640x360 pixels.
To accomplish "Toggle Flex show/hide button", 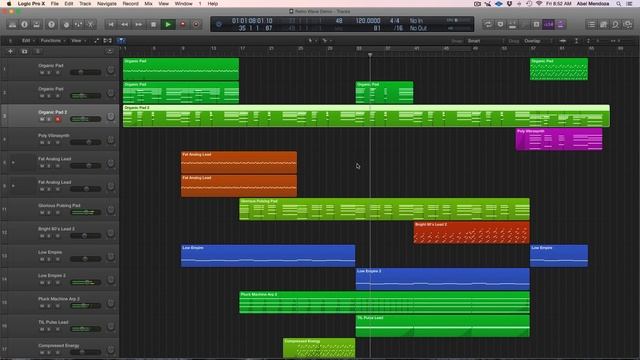I will tap(108, 41).
